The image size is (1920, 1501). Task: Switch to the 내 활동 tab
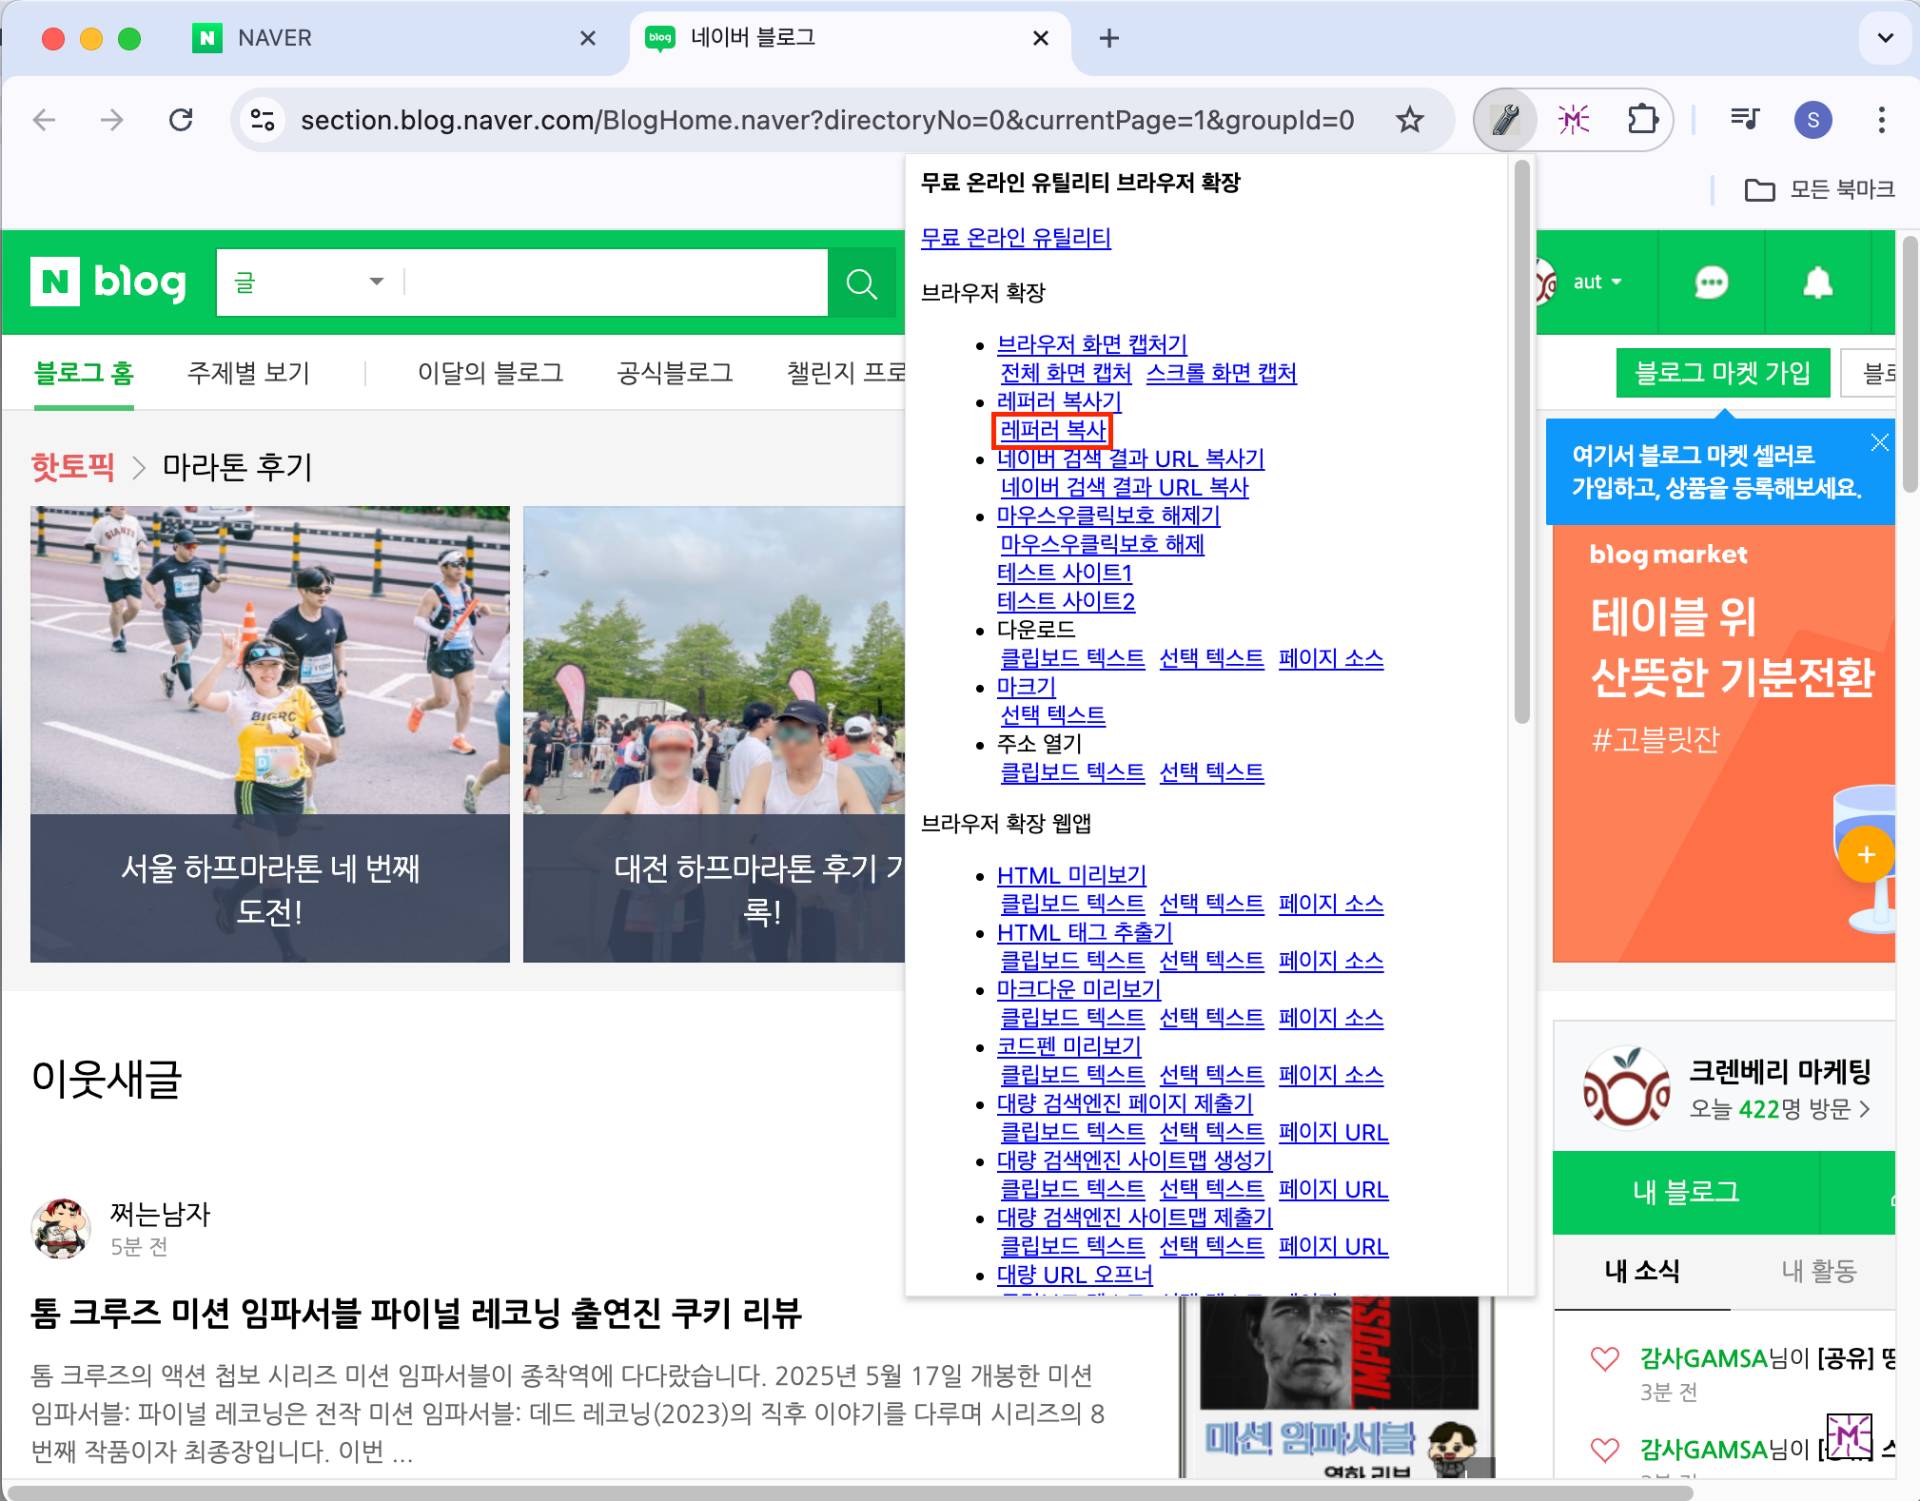click(1818, 1270)
